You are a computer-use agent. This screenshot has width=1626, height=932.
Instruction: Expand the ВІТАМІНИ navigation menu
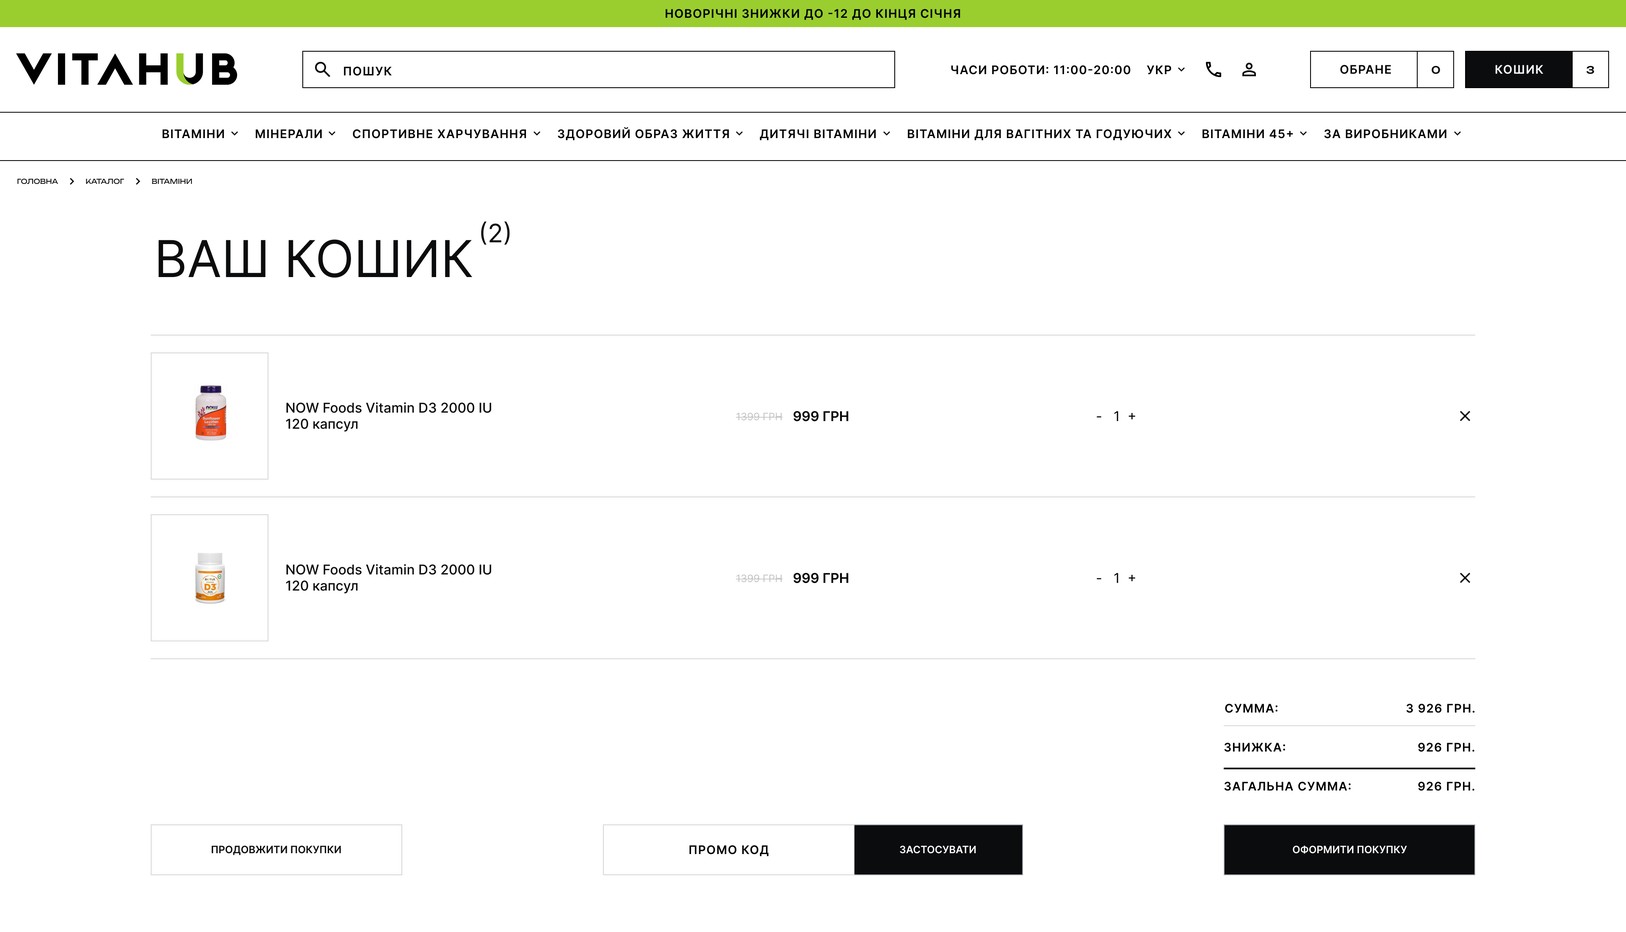[x=200, y=134]
